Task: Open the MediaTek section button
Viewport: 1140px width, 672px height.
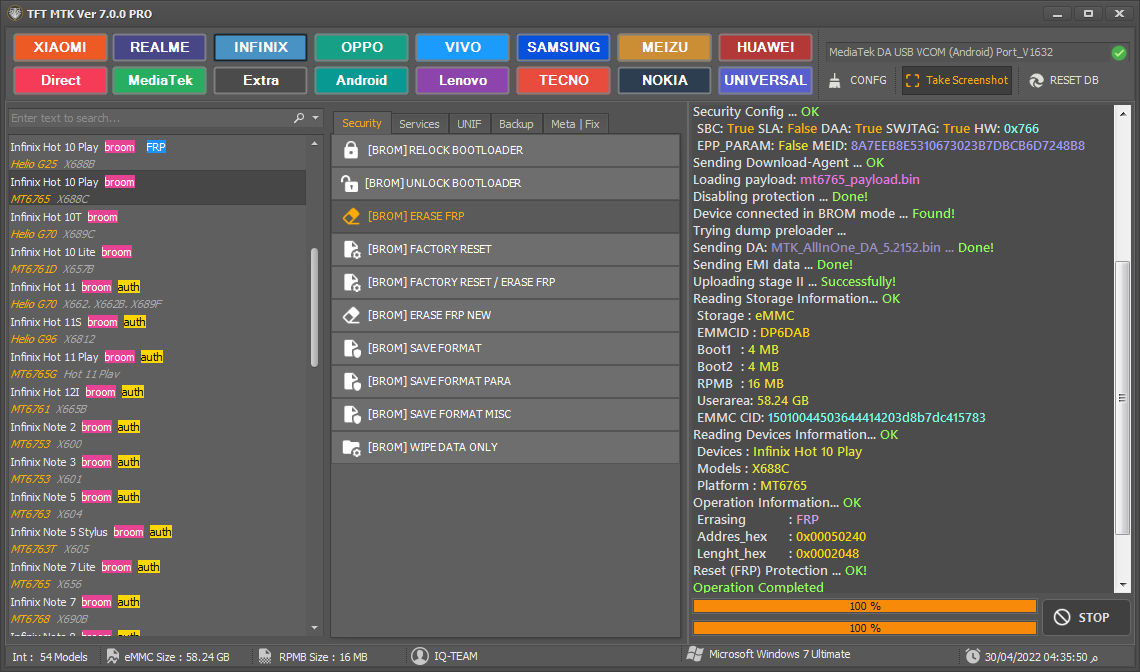Action: [160, 81]
